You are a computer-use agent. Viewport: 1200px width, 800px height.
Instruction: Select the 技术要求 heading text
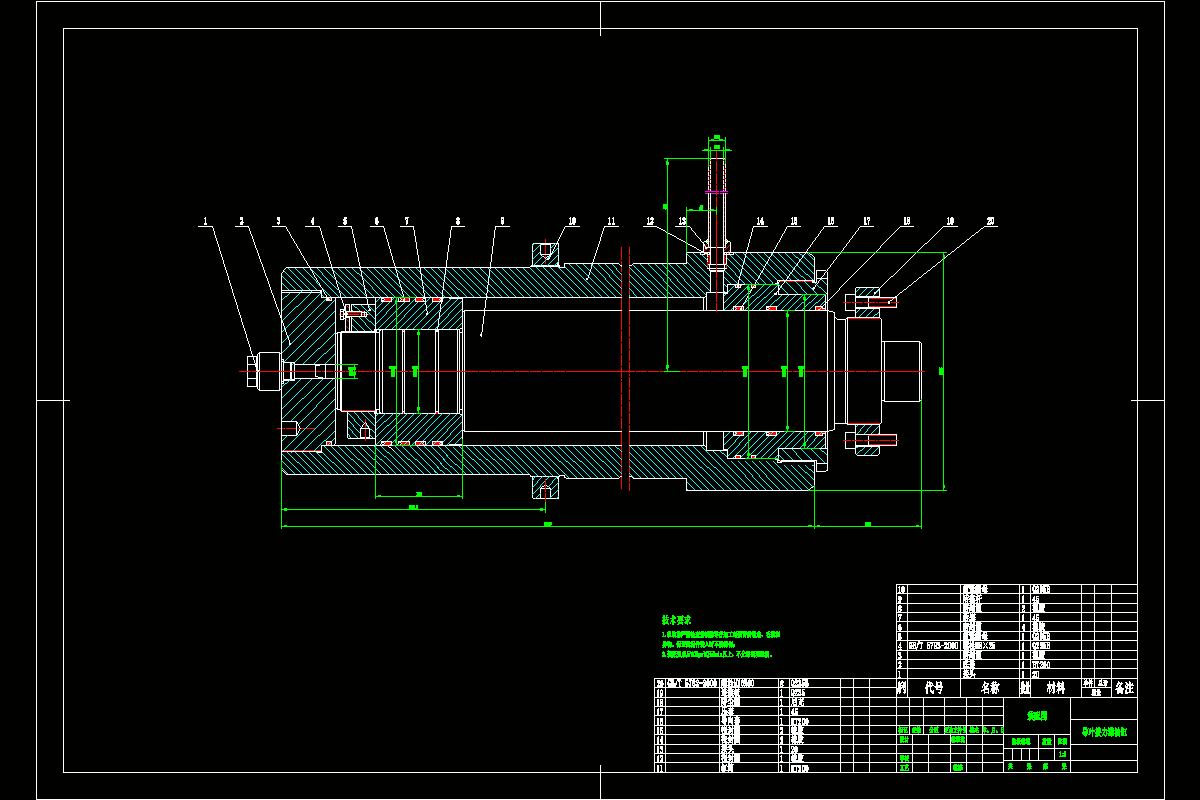[x=677, y=621]
